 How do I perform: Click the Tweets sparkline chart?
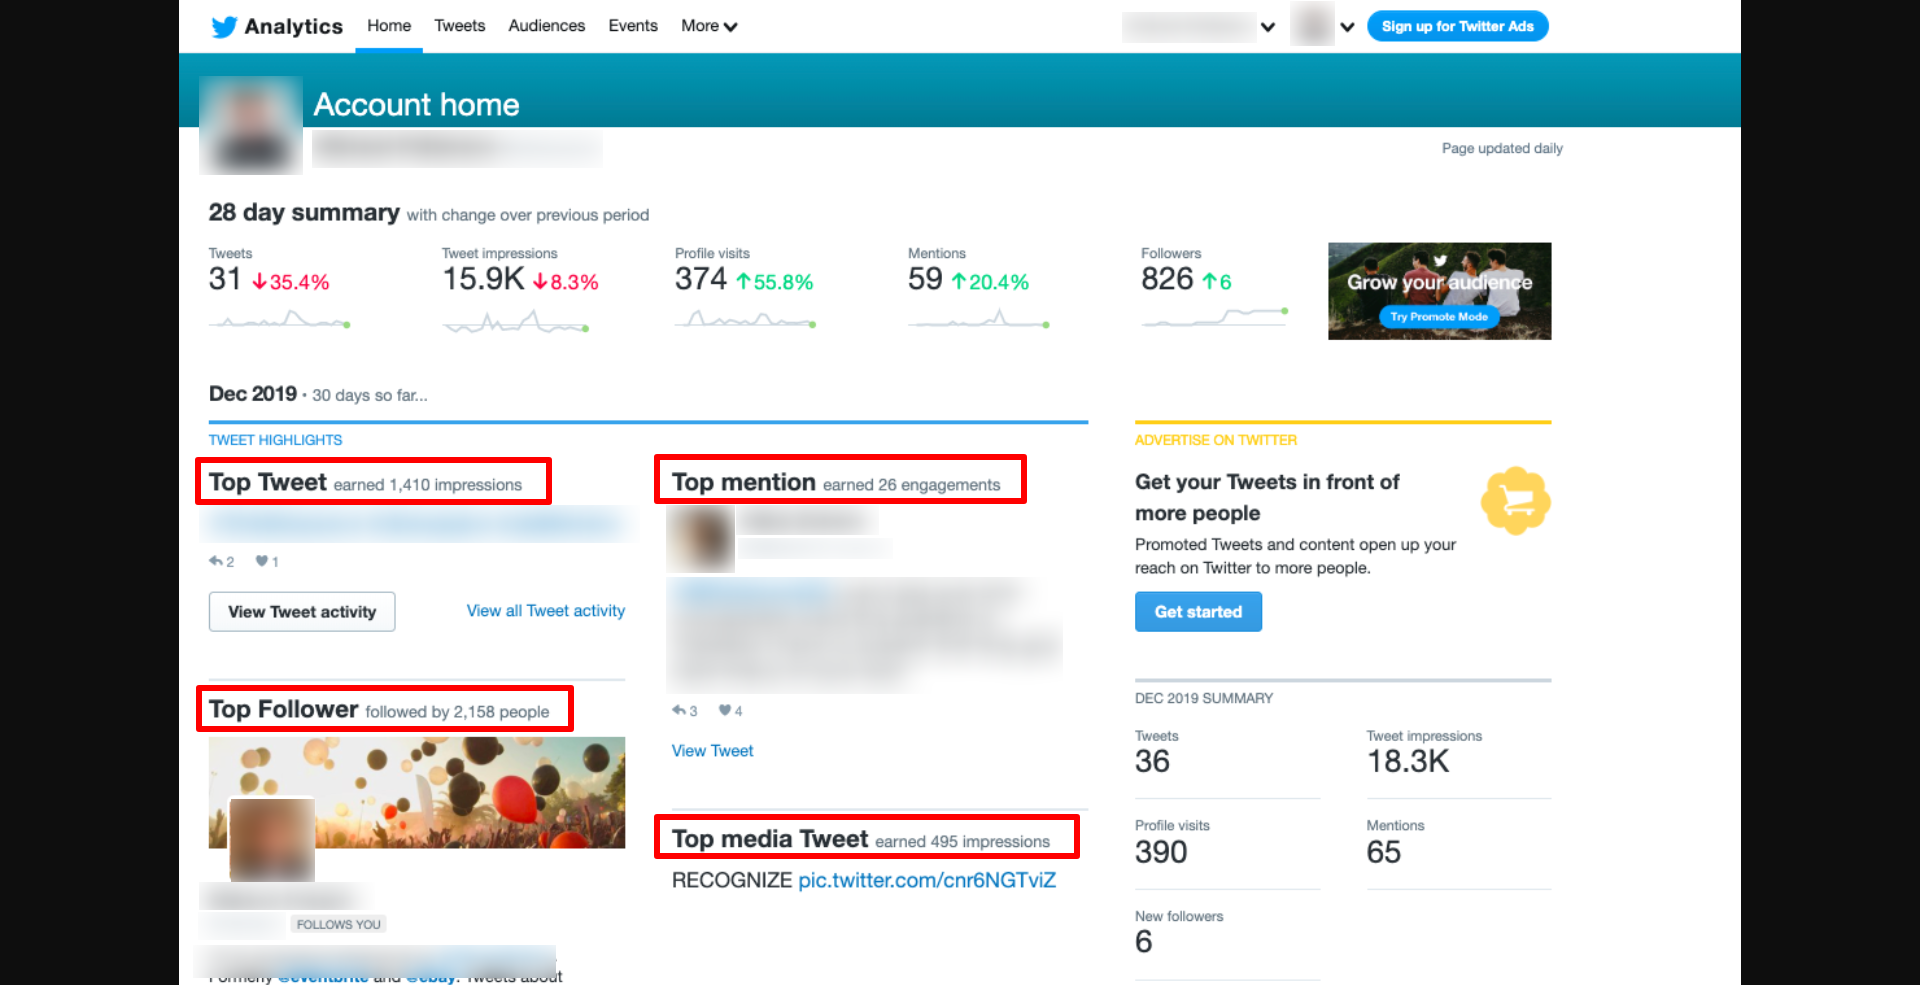[279, 320]
